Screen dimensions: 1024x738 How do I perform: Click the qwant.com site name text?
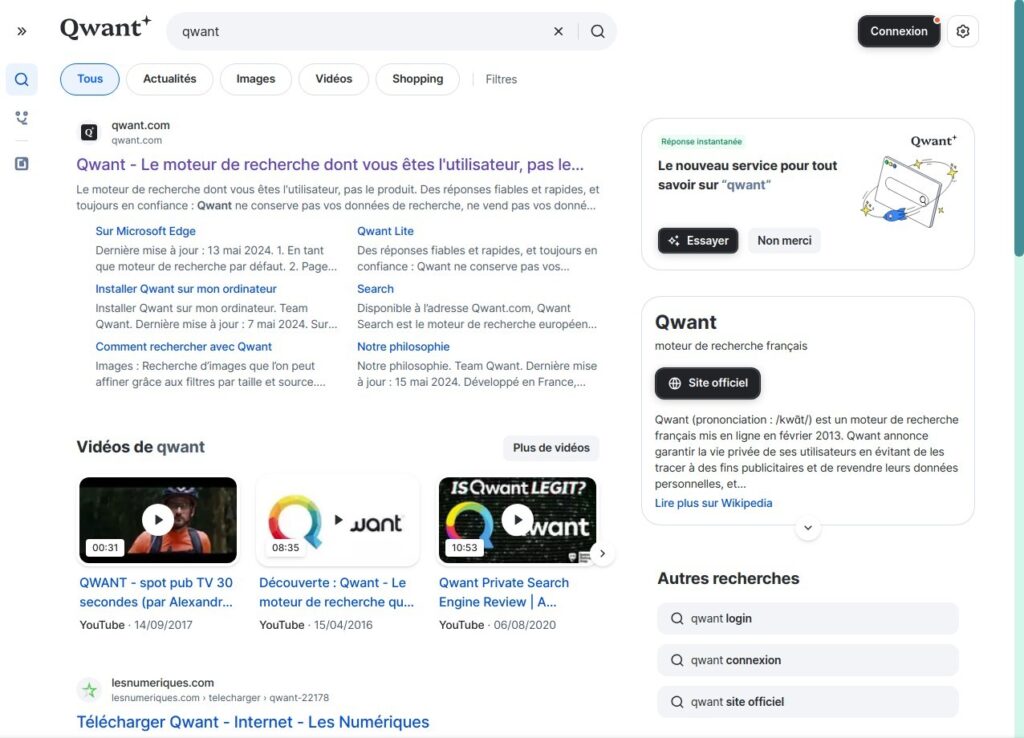(140, 125)
